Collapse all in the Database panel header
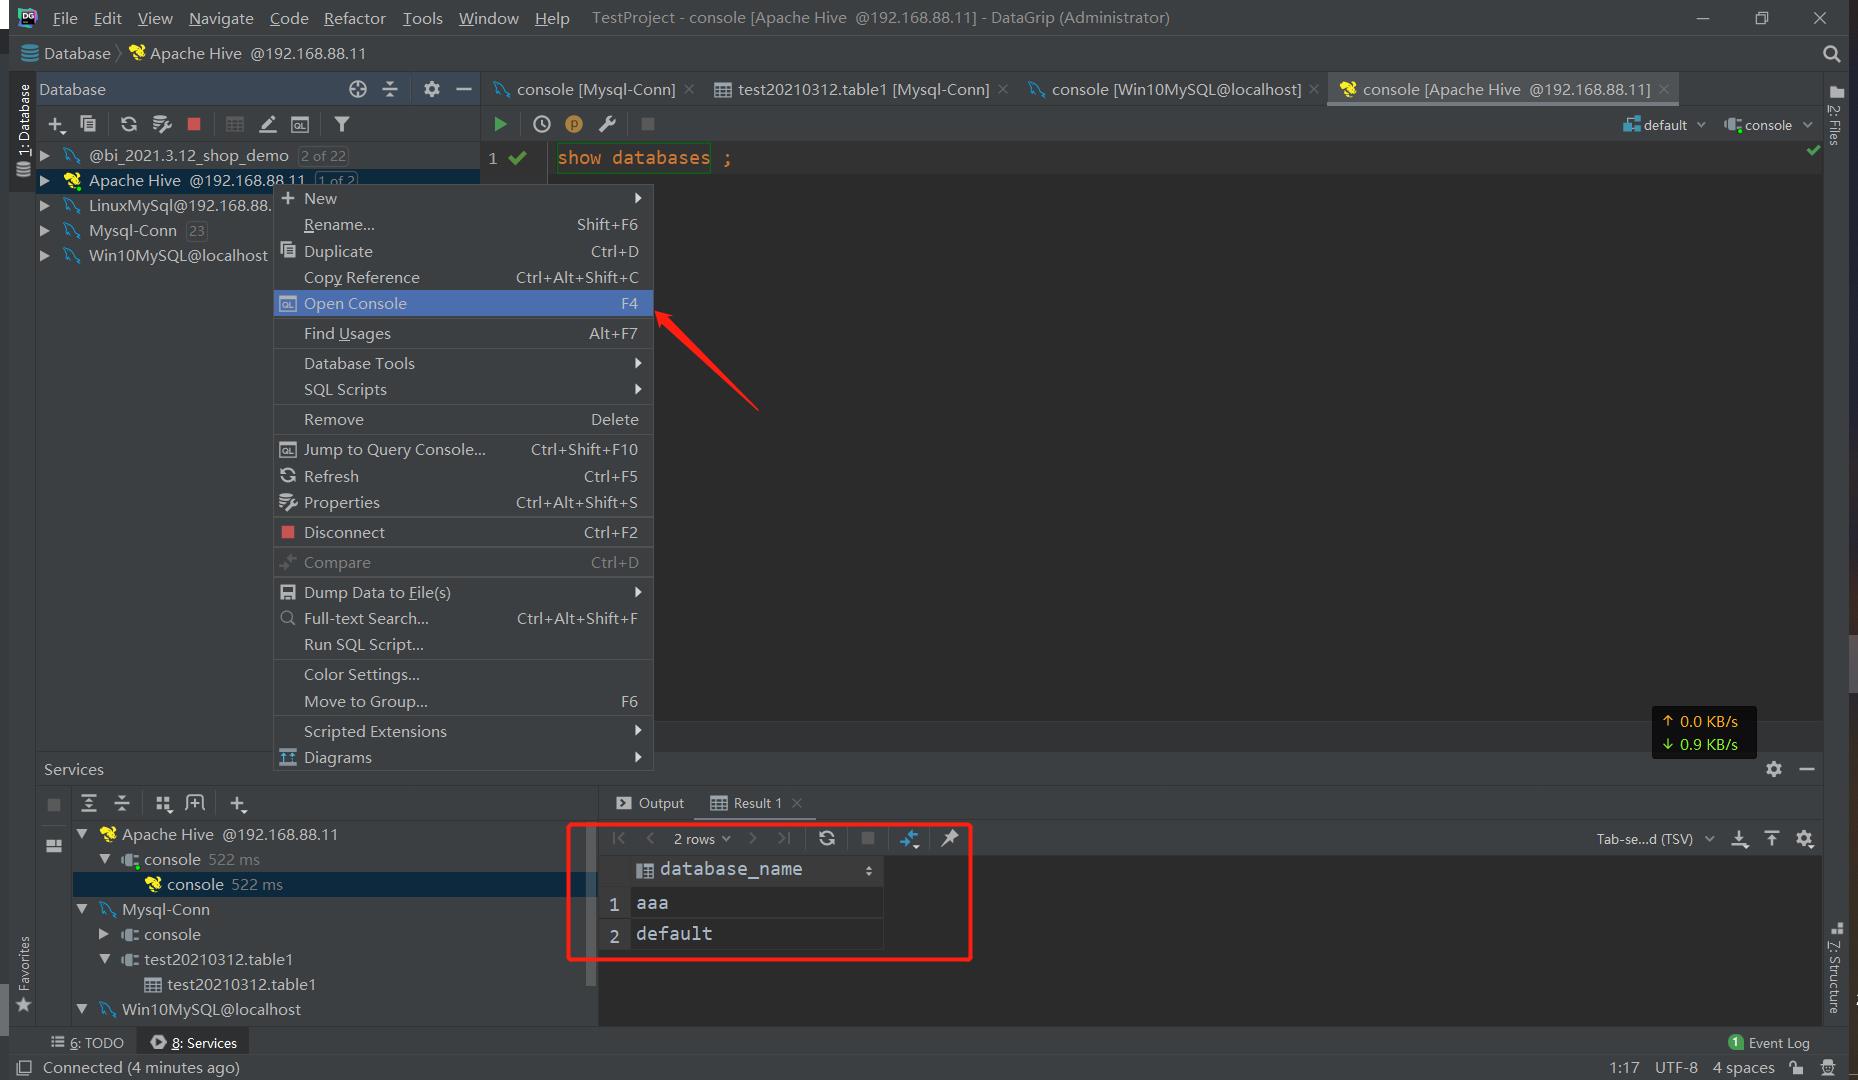The image size is (1858, 1080). (390, 89)
